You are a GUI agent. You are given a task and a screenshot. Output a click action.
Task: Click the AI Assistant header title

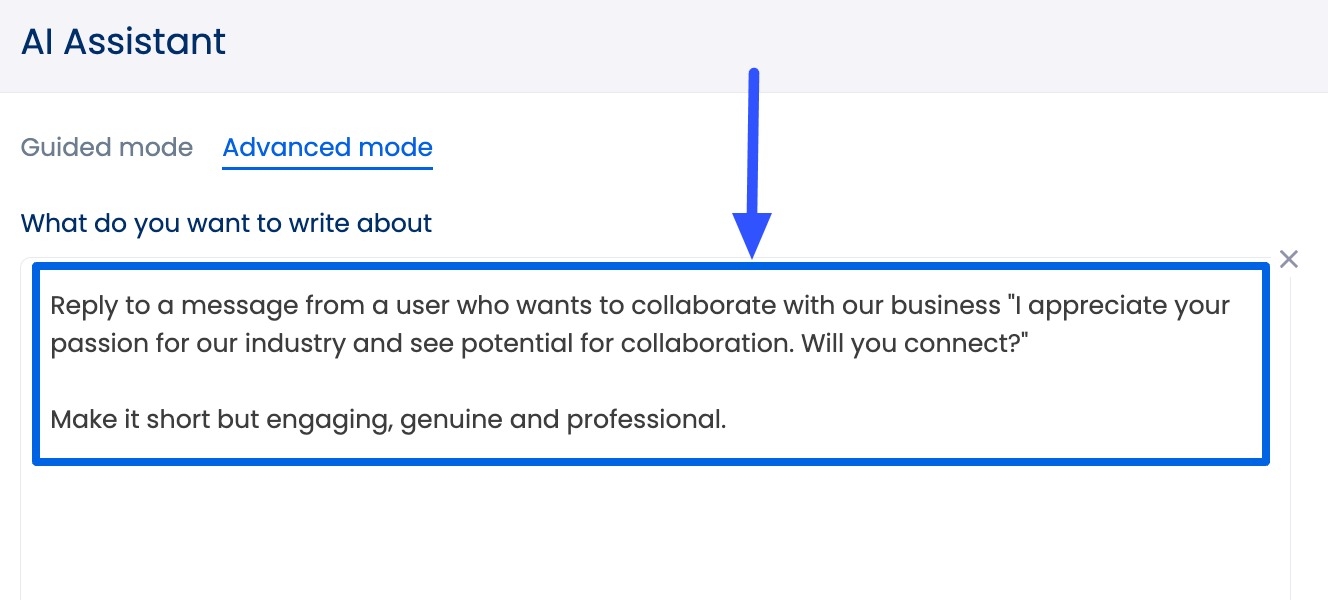click(123, 42)
